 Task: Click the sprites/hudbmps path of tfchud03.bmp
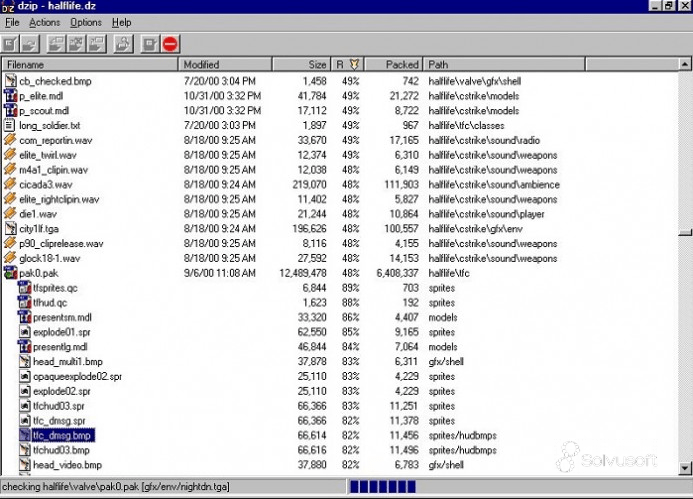click(x=462, y=450)
